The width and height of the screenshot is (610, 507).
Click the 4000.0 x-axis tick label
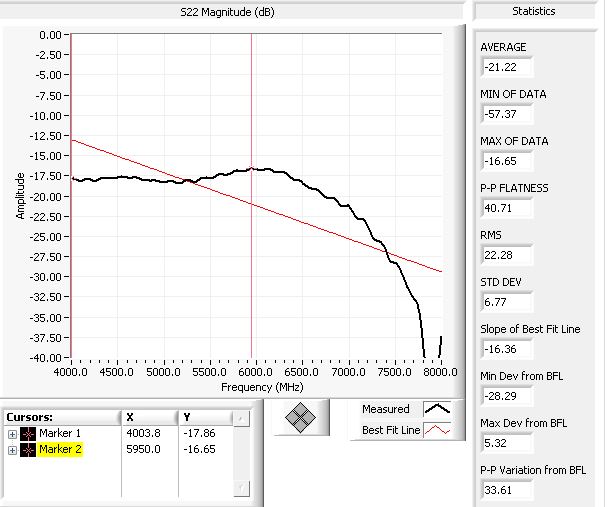[x=70, y=372]
